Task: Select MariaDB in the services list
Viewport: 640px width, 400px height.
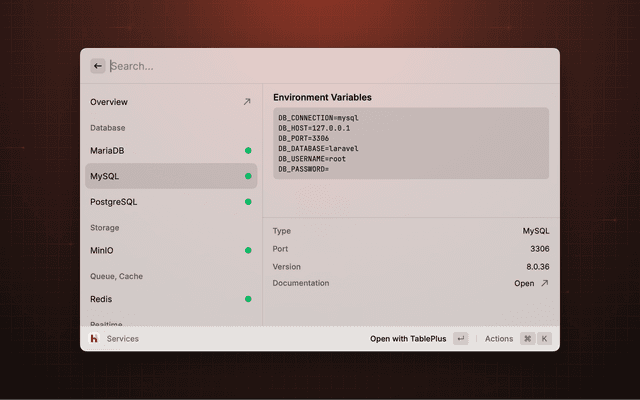Action: [x=108, y=151]
